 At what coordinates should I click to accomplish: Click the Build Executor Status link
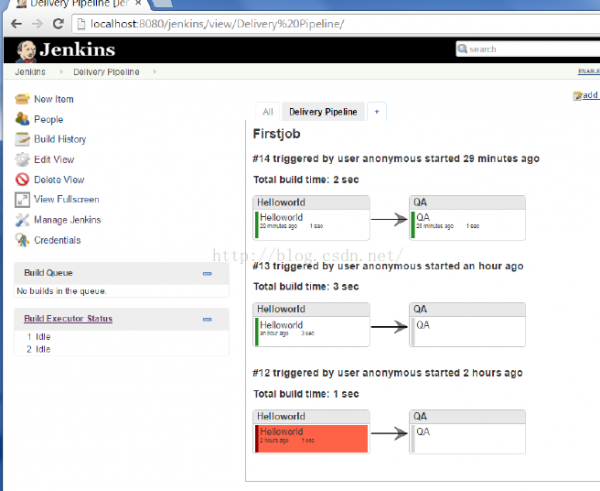(68, 319)
